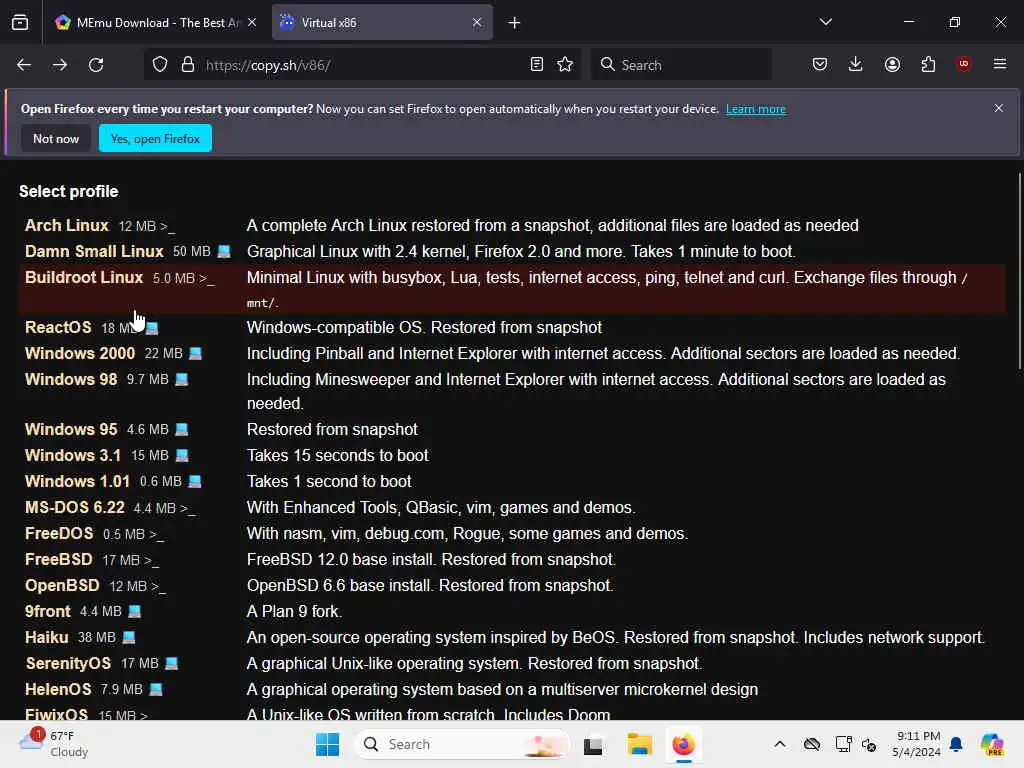Image resolution: width=1024 pixels, height=768 pixels.
Task: Launch Damn Small Linux profile
Action: [94, 251]
